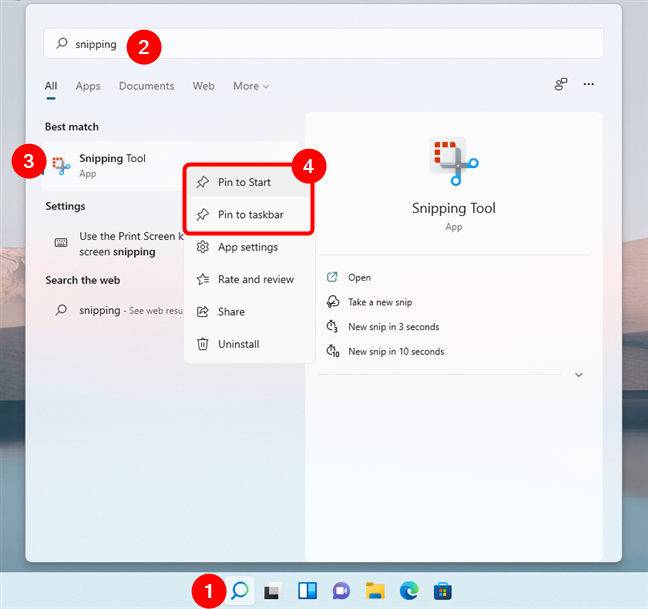Screen dimensions: 648x609
Task: Launch Microsoft Edge from the taskbar
Action: [409, 592]
